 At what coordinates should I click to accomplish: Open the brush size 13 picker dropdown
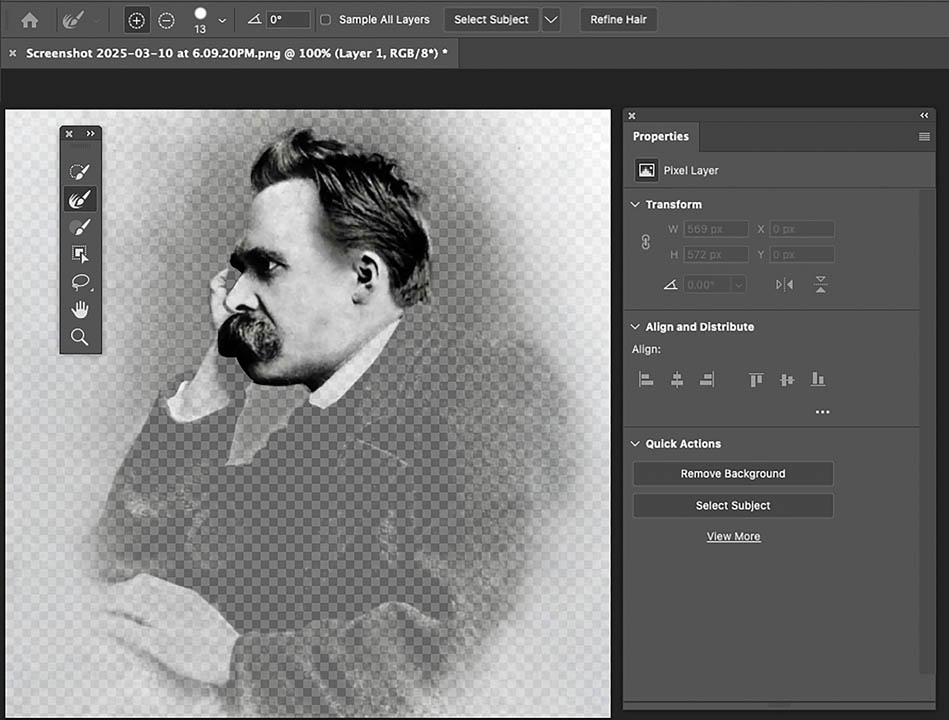(x=222, y=21)
